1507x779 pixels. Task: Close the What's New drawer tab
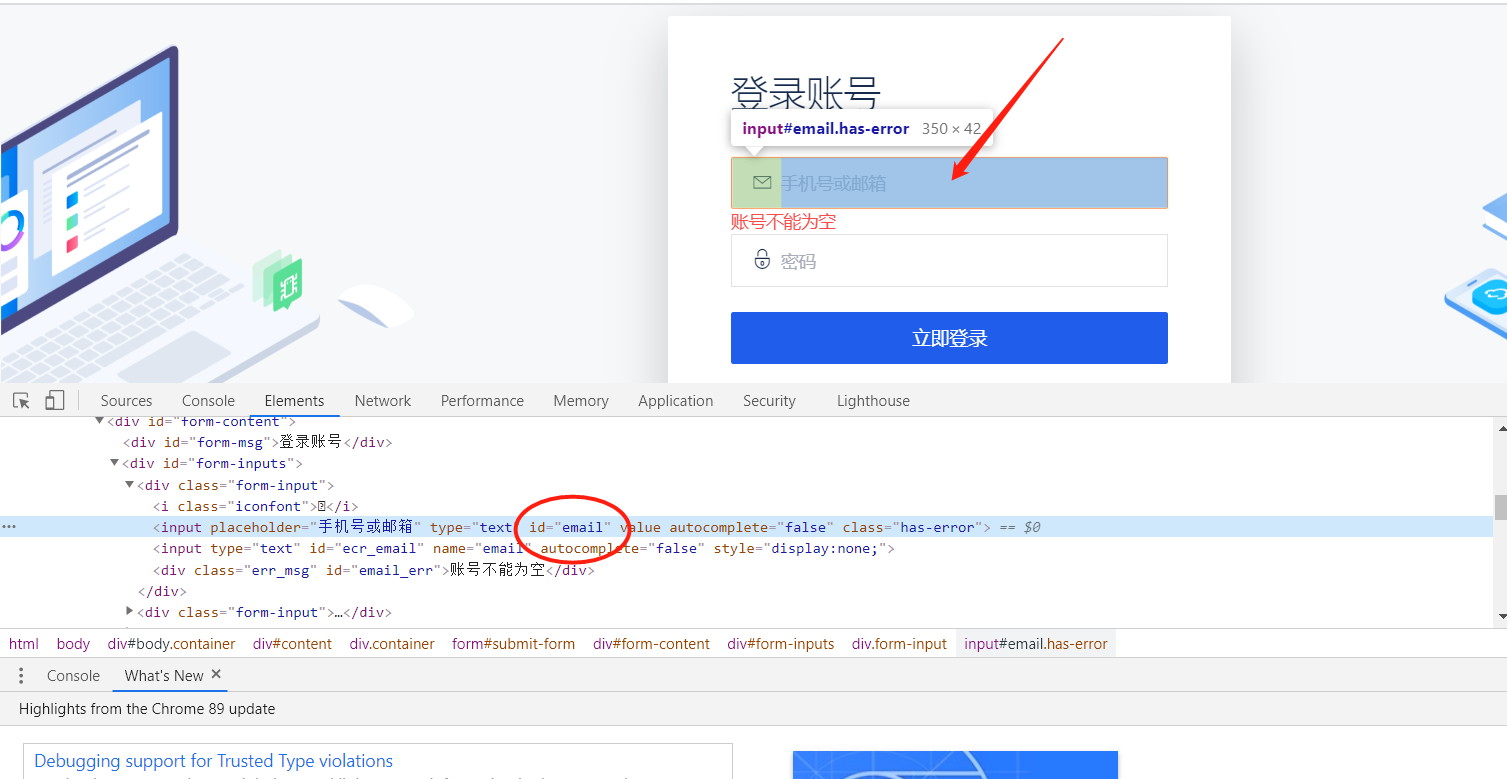pos(215,674)
